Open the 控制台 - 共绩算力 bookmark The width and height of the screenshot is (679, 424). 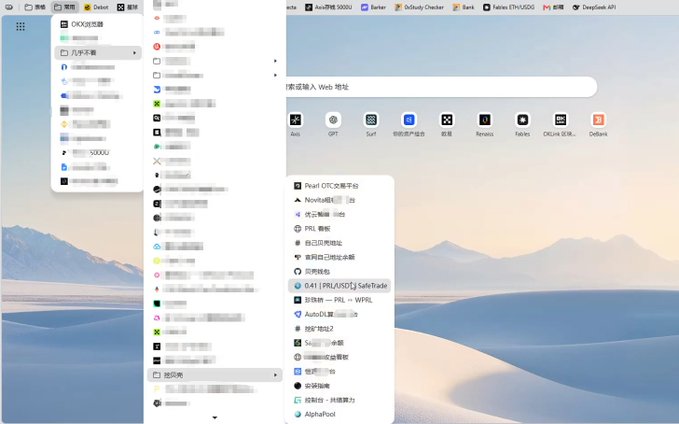coord(340,400)
